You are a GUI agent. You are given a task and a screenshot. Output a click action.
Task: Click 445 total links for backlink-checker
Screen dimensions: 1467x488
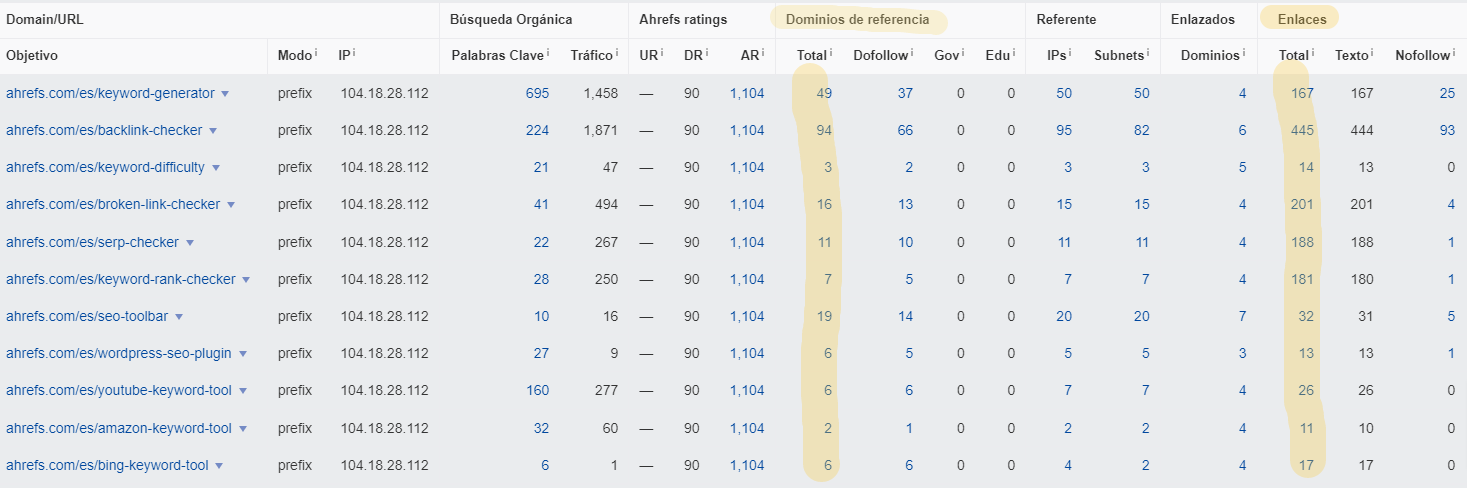(x=1302, y=130)
